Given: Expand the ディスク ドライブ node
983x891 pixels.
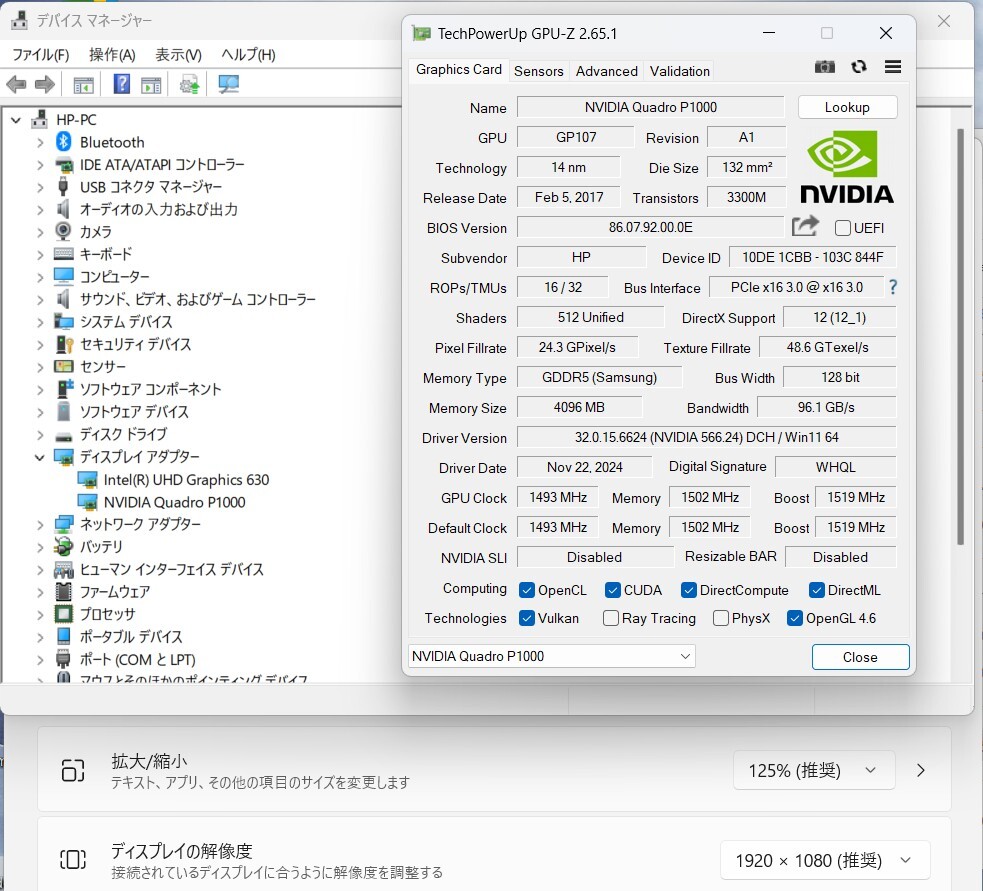Looking at the screenshot, I should click(39, 435).
